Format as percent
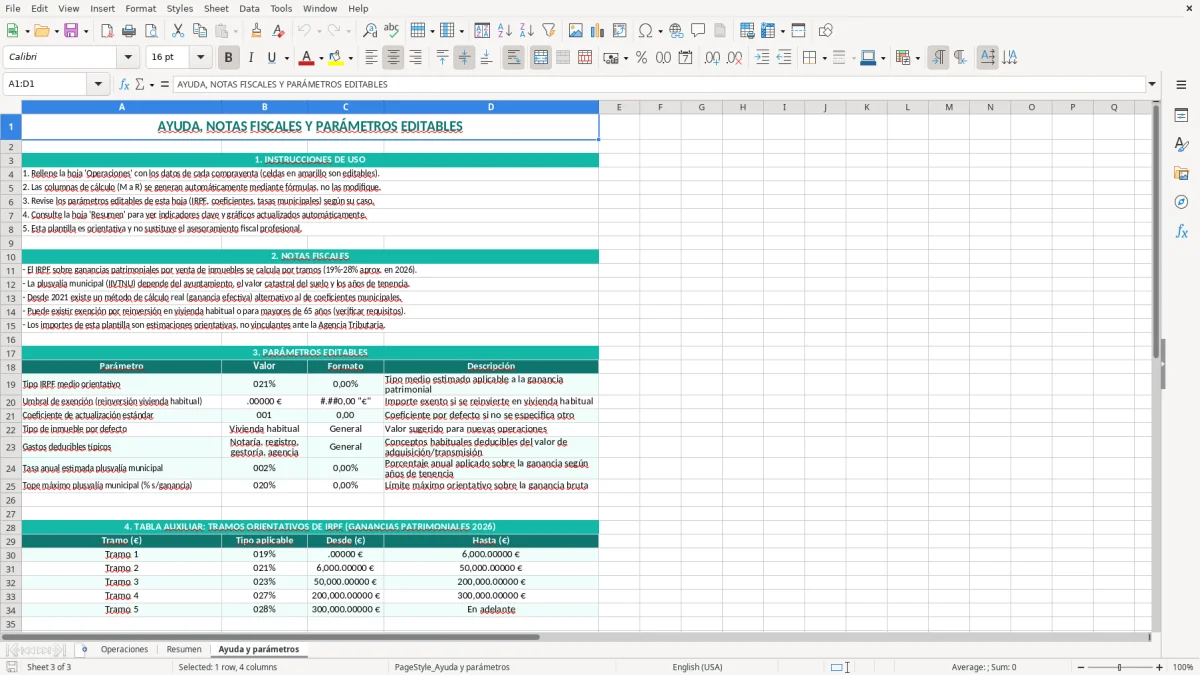This screenshot has width=1200, height=675. tap(641, 58)
